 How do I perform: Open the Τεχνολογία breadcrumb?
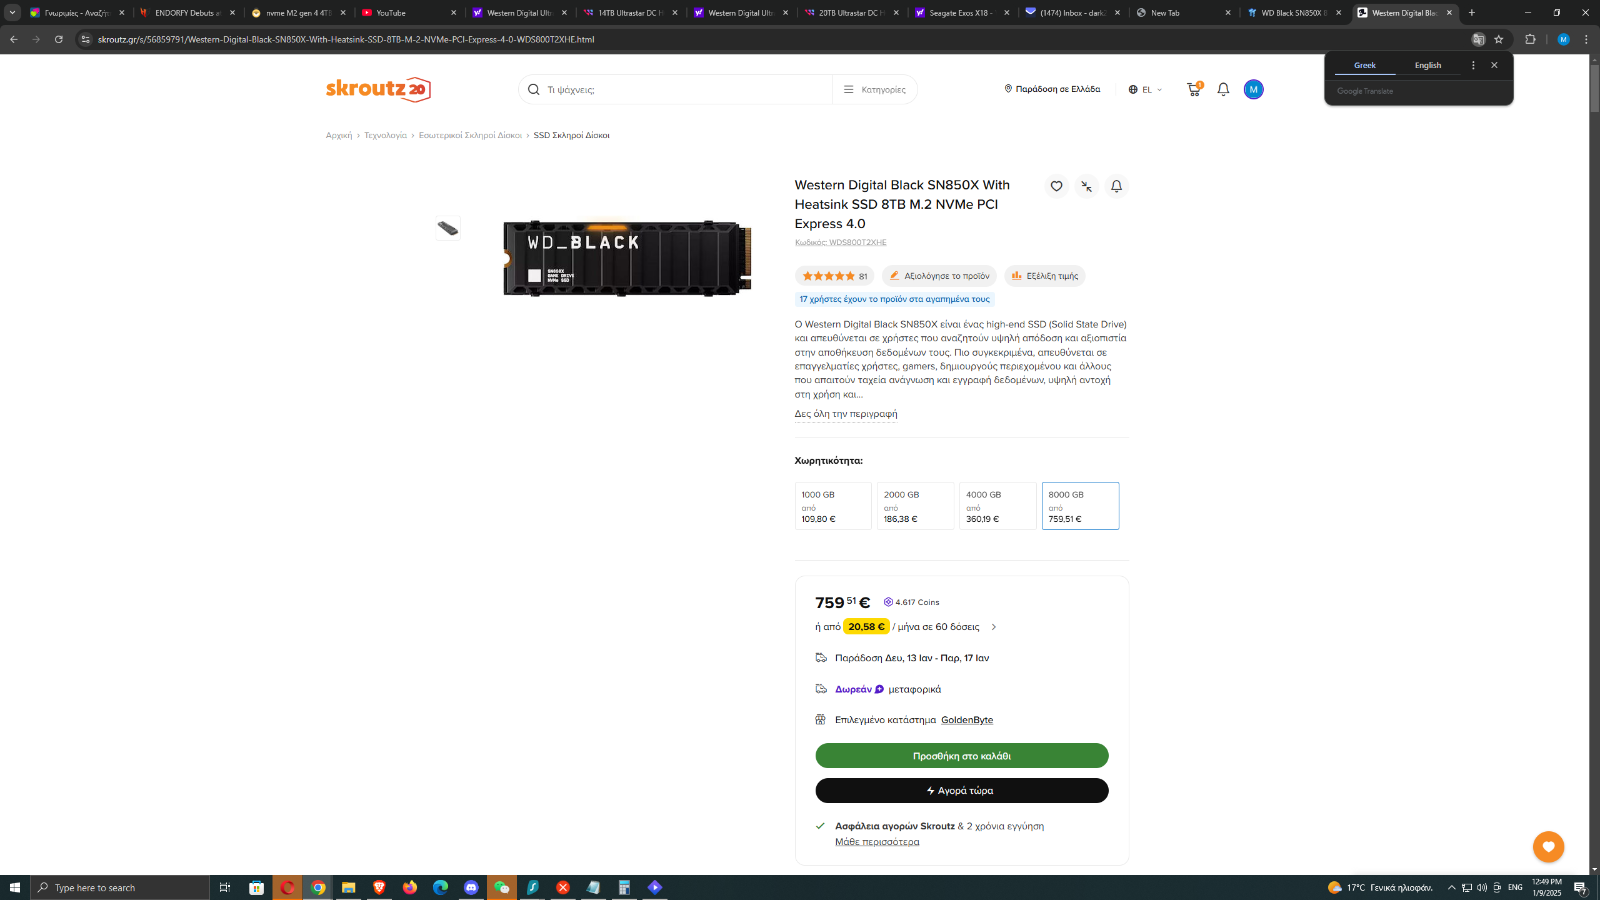click(385, 135)
